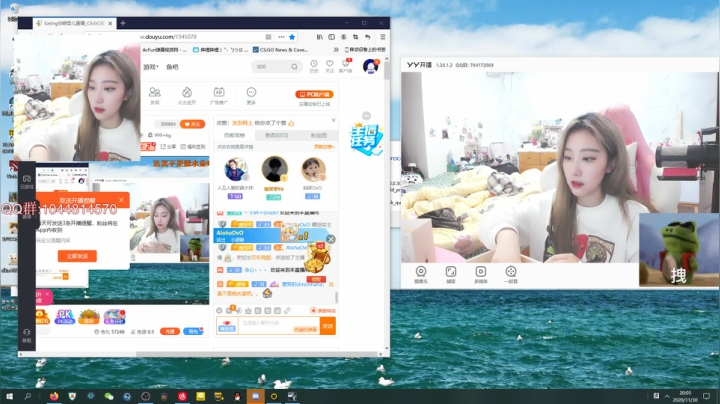
Task: Switch to the nobles tab
Action: click(276, 135)
